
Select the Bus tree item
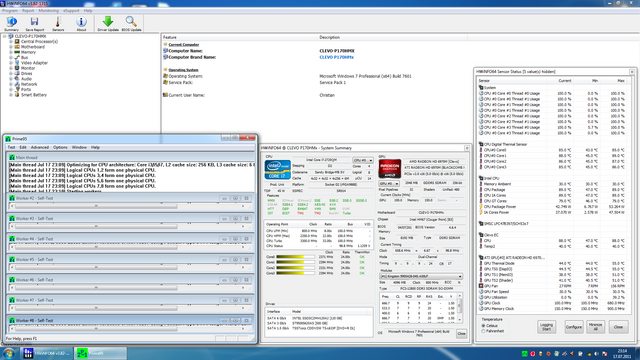pos(24,58)
